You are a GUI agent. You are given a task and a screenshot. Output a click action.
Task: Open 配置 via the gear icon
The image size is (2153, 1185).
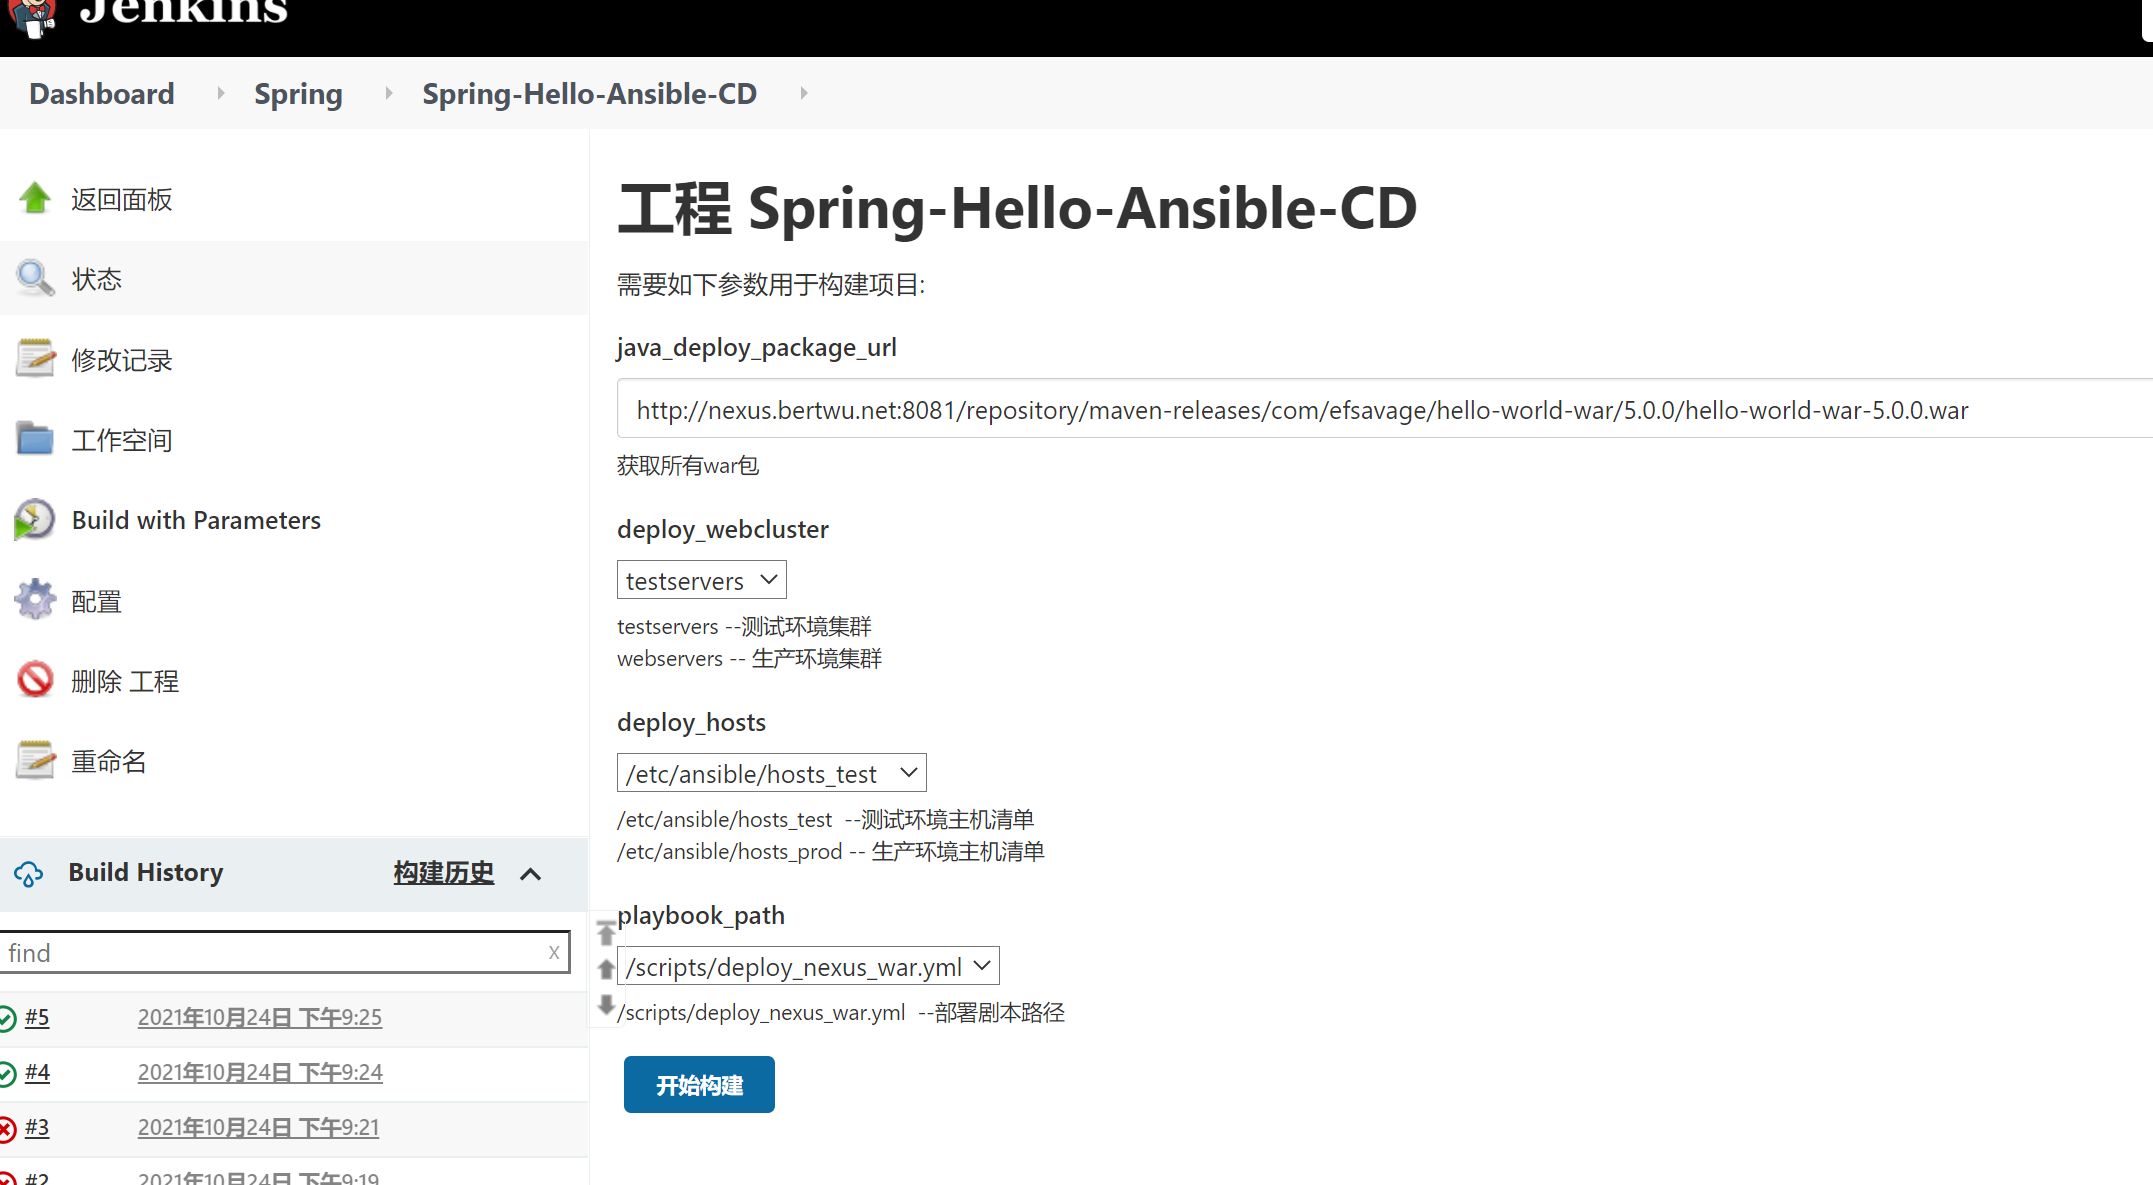point(35,599)
